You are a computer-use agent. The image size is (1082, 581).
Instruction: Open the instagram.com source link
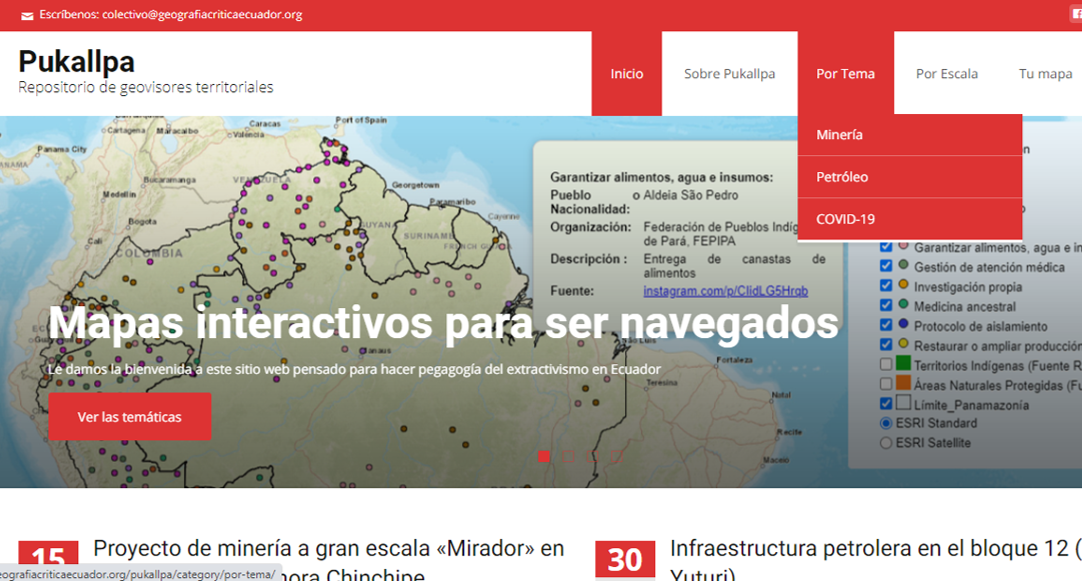pyautogui.click(x=725, y=291)
